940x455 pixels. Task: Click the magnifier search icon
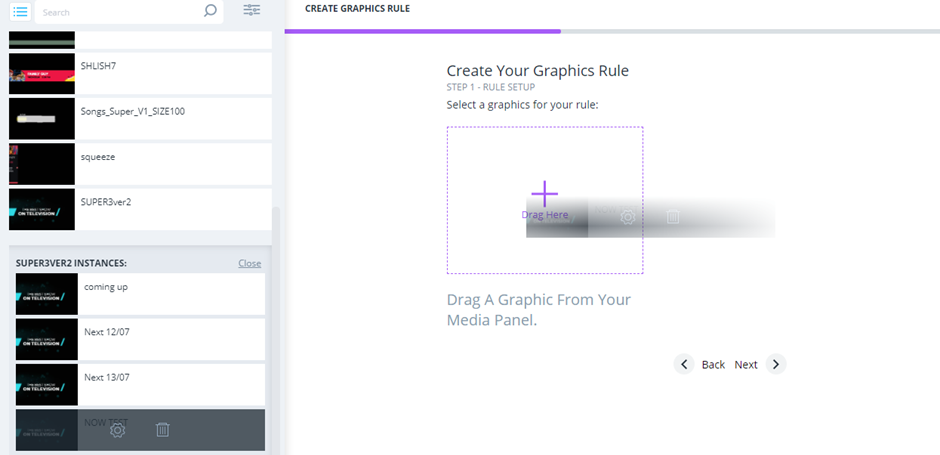pos(210,12)
